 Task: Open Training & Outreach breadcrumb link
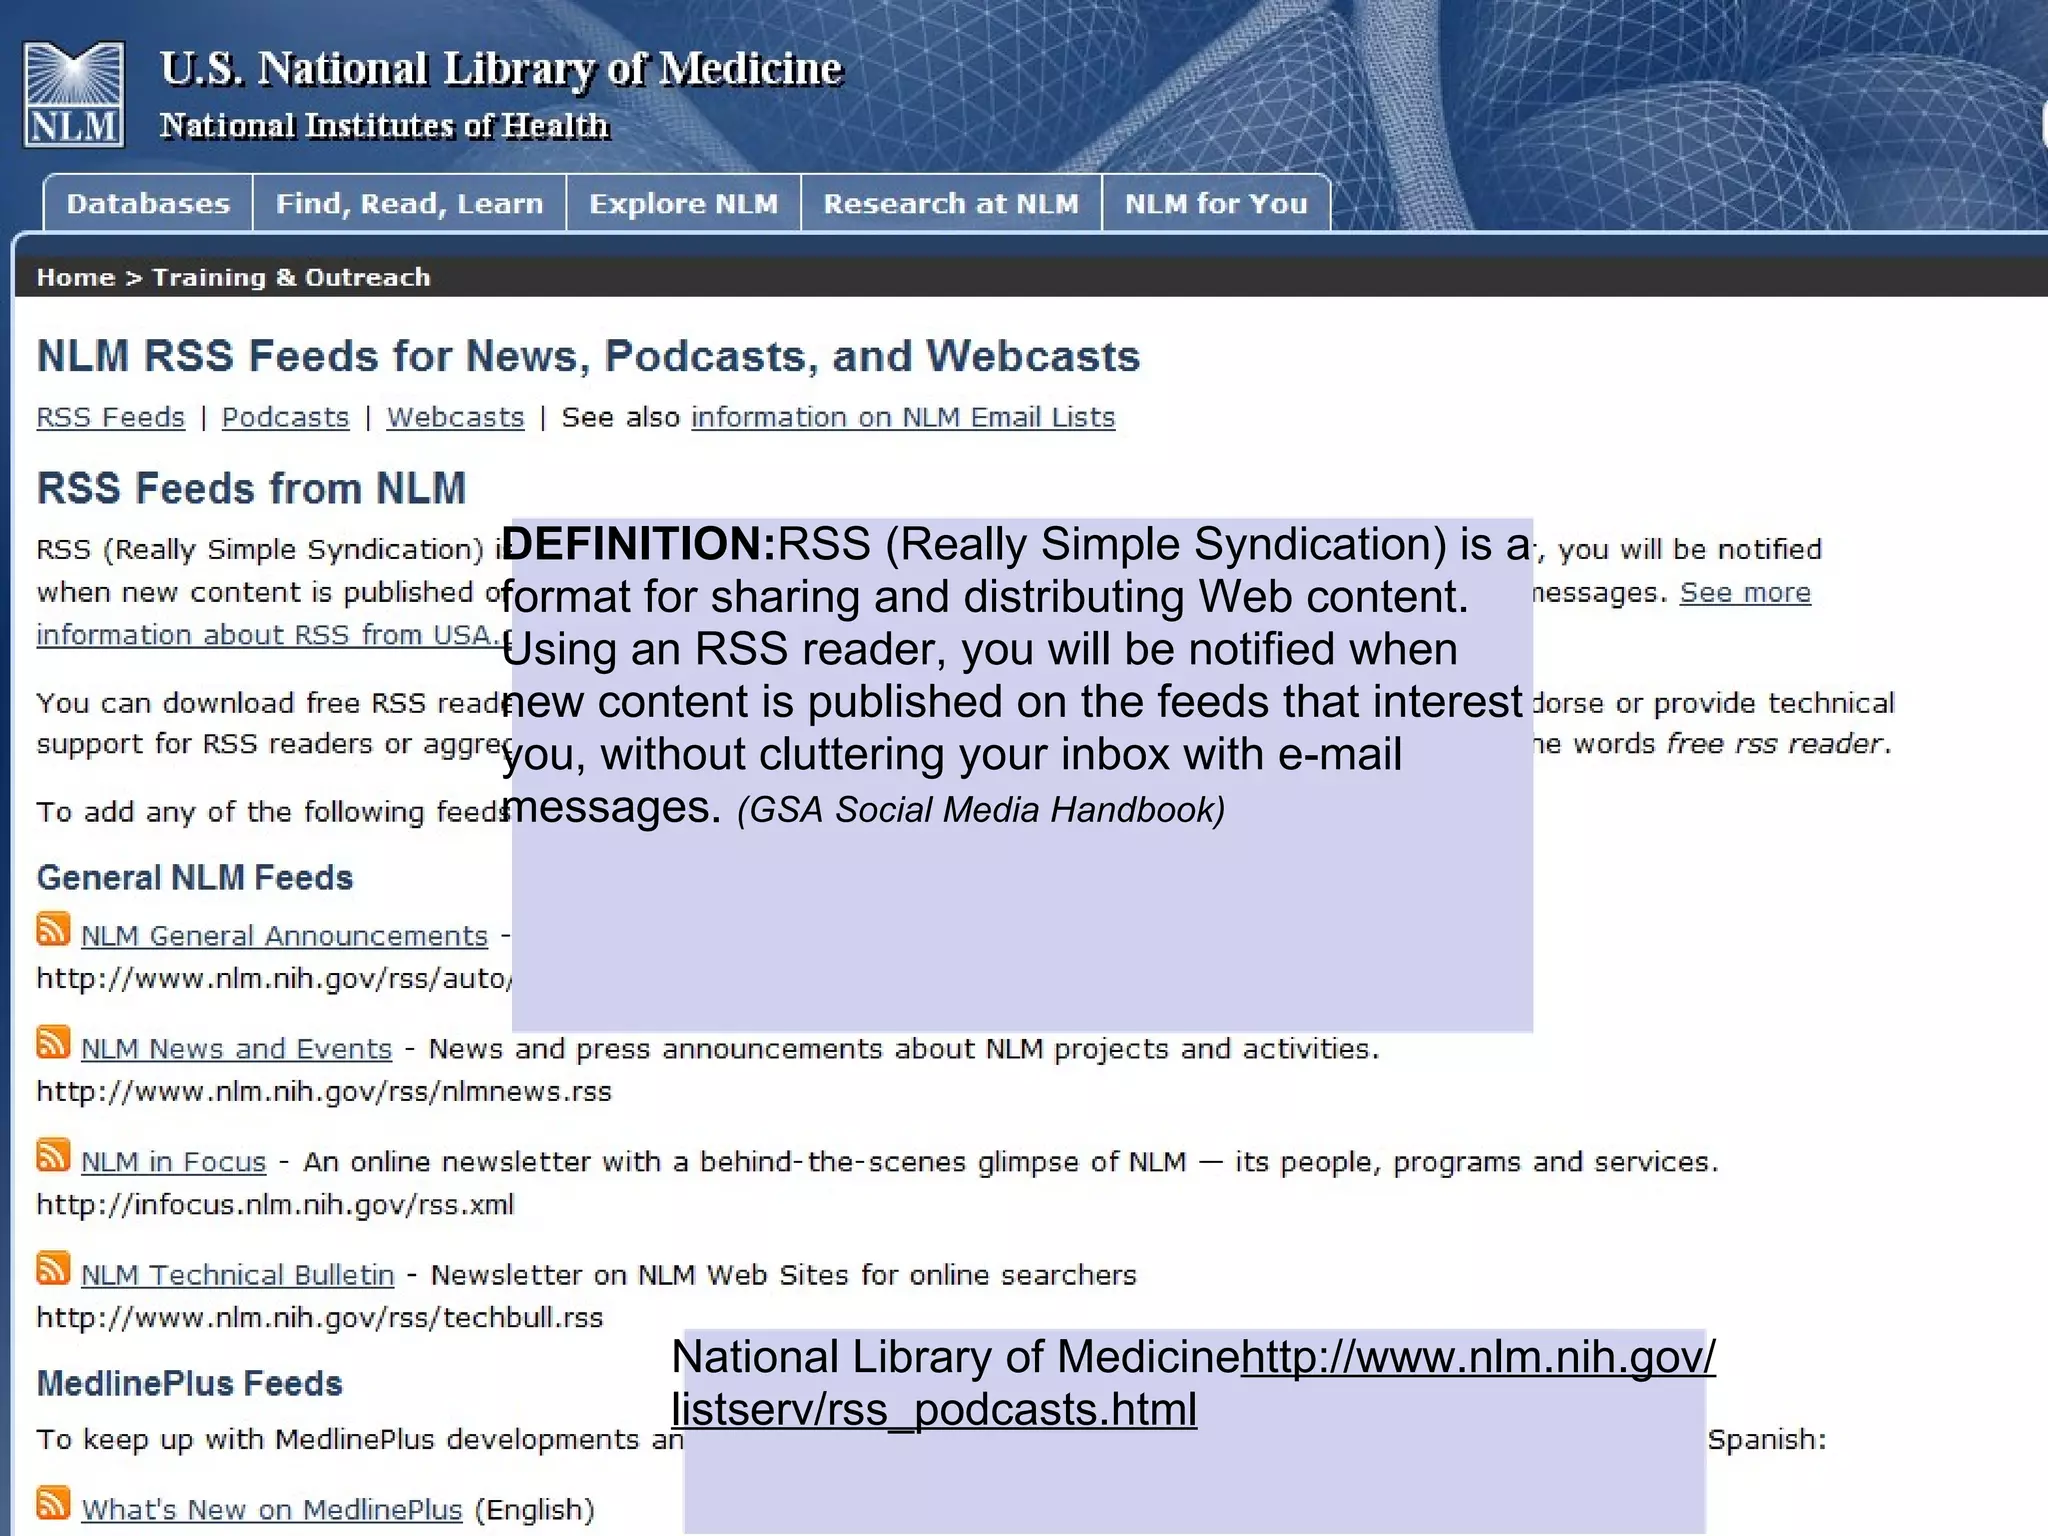pos(291,277)
